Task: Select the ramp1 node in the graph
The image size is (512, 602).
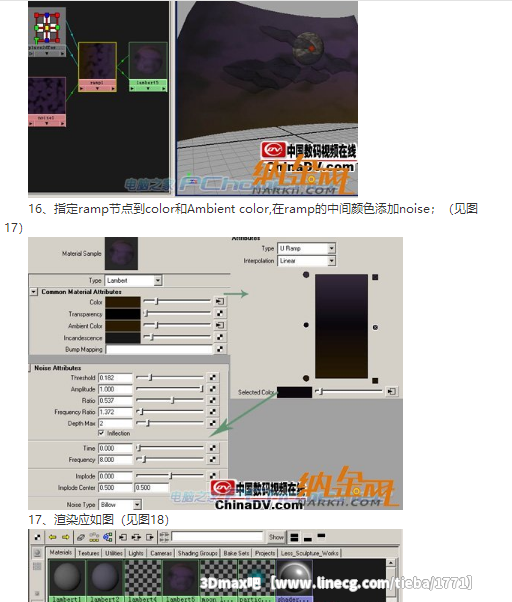Action: tap(97, 66)
